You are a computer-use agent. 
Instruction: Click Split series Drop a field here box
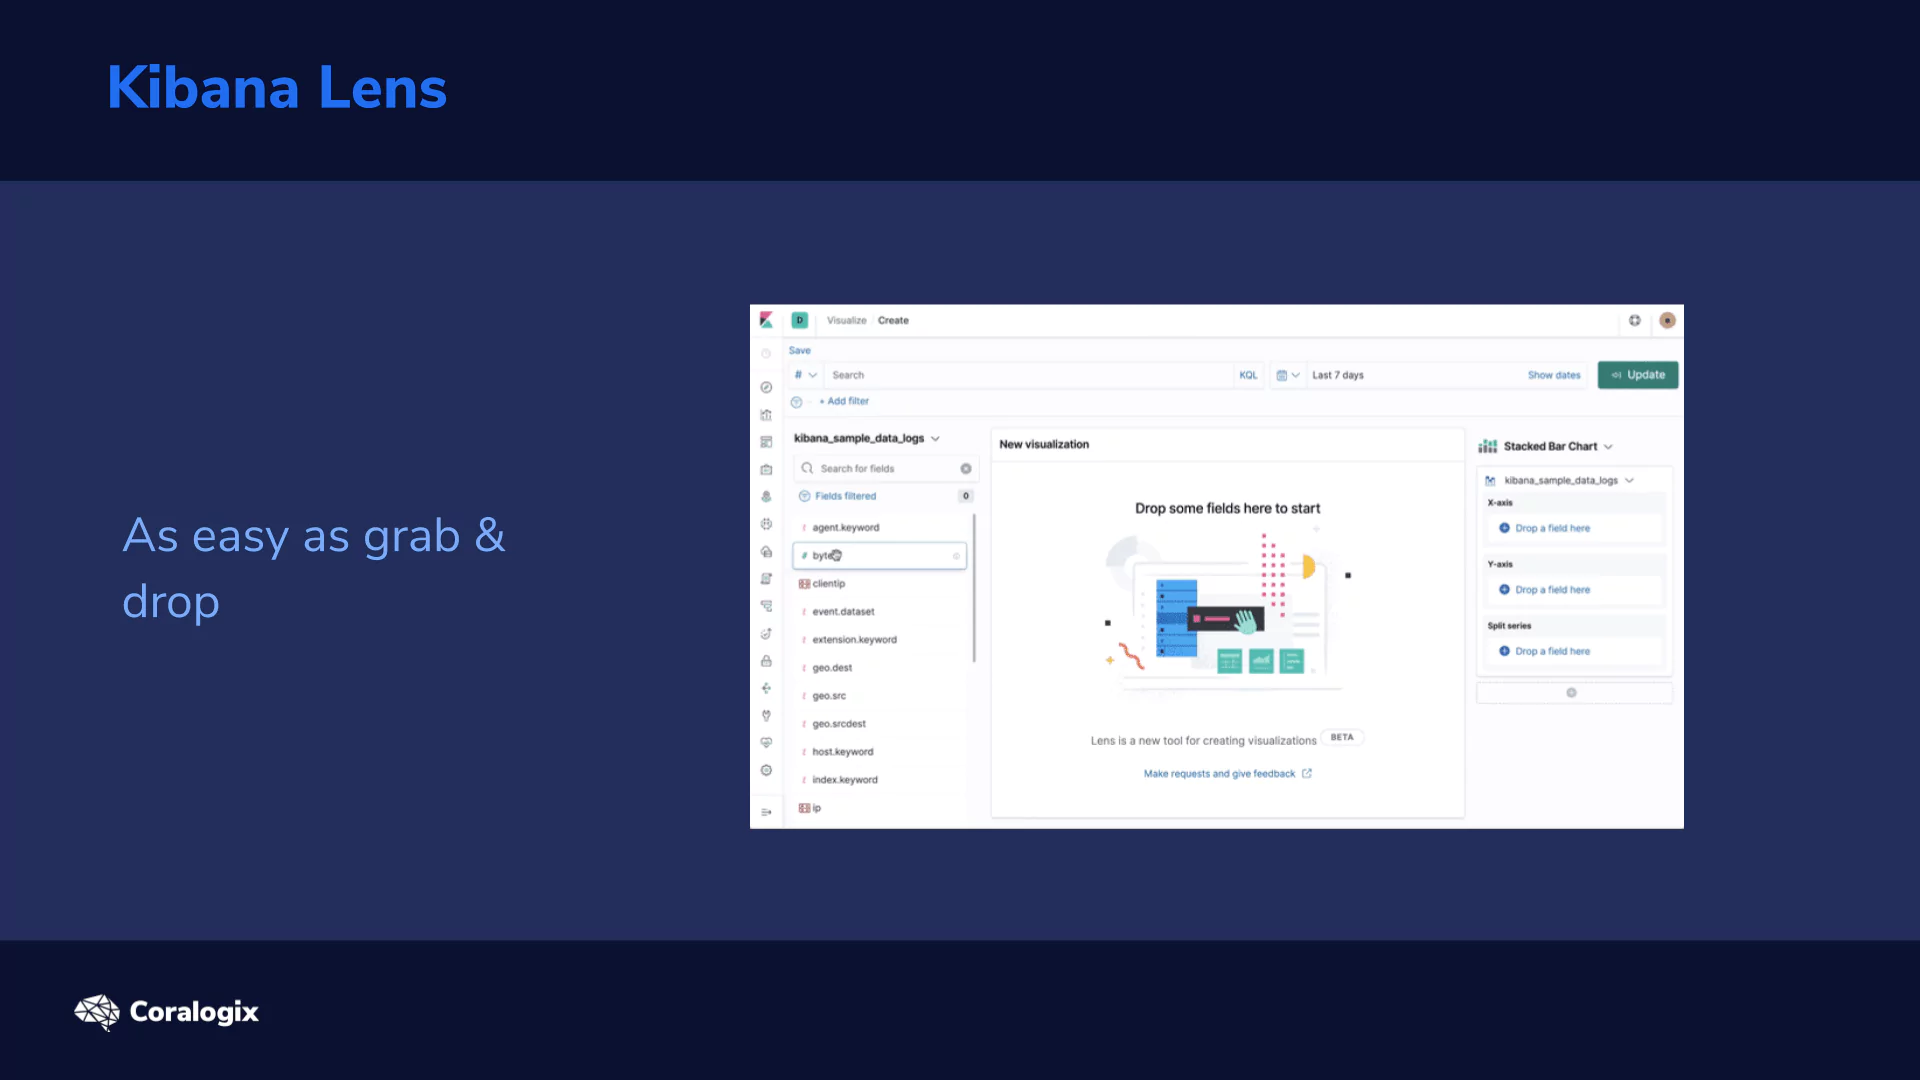pyautogui.click(x=1574, y=651)
